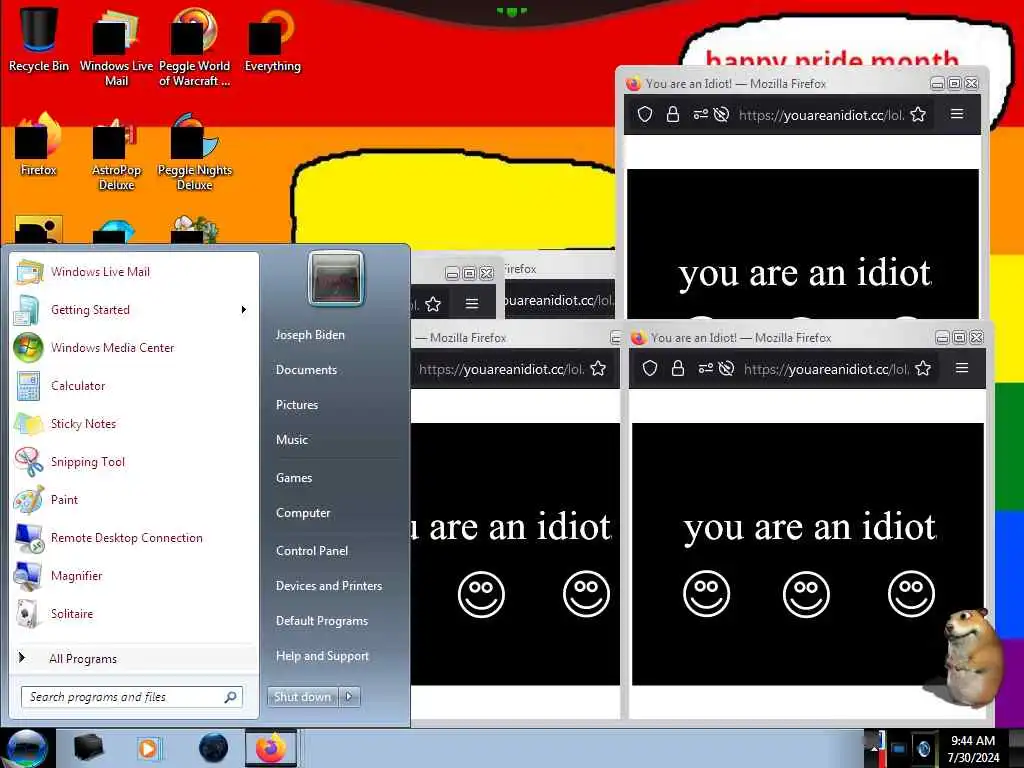Open Computer from Start menu

click(x=303, y=513)
